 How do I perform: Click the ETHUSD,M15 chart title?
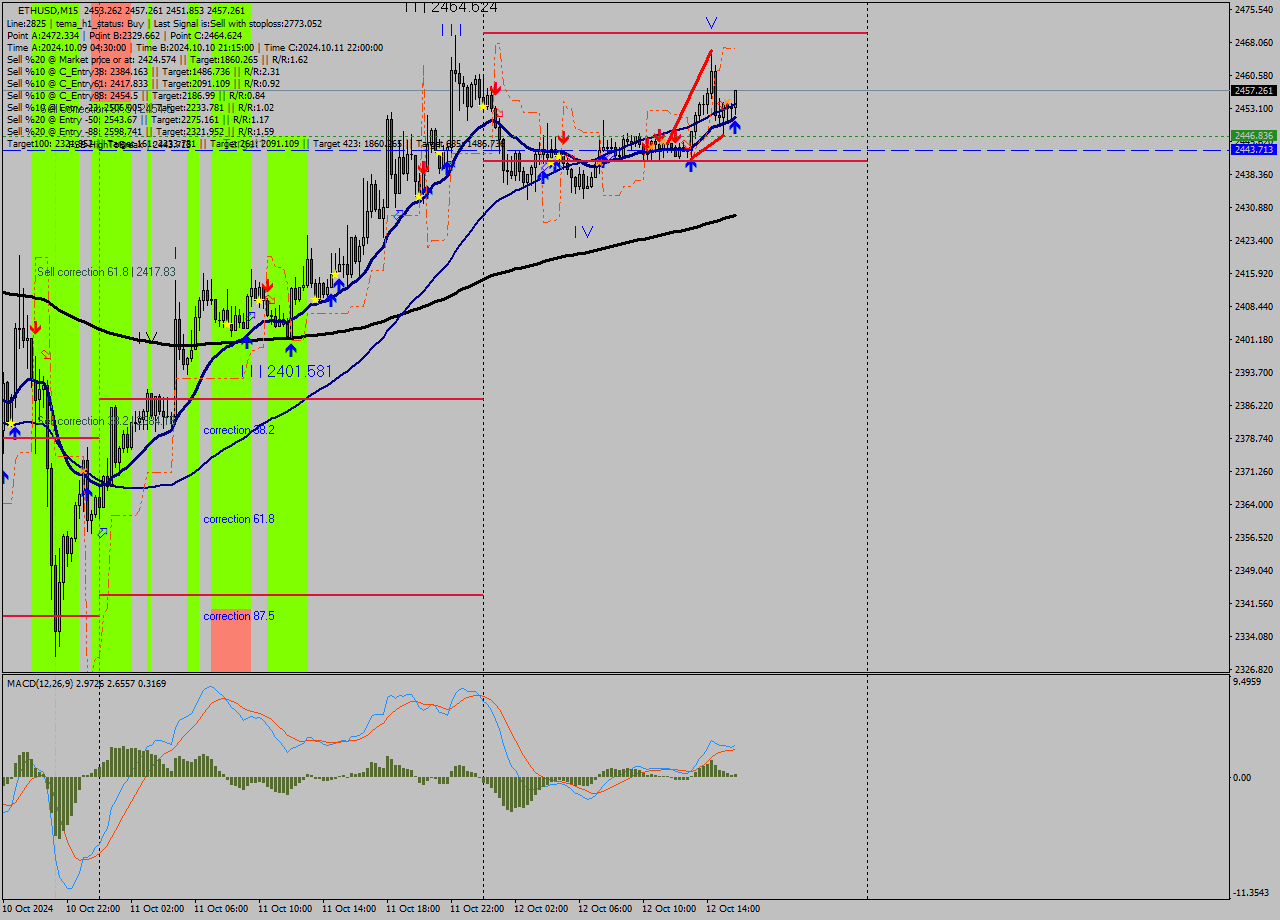coord(50,10)
